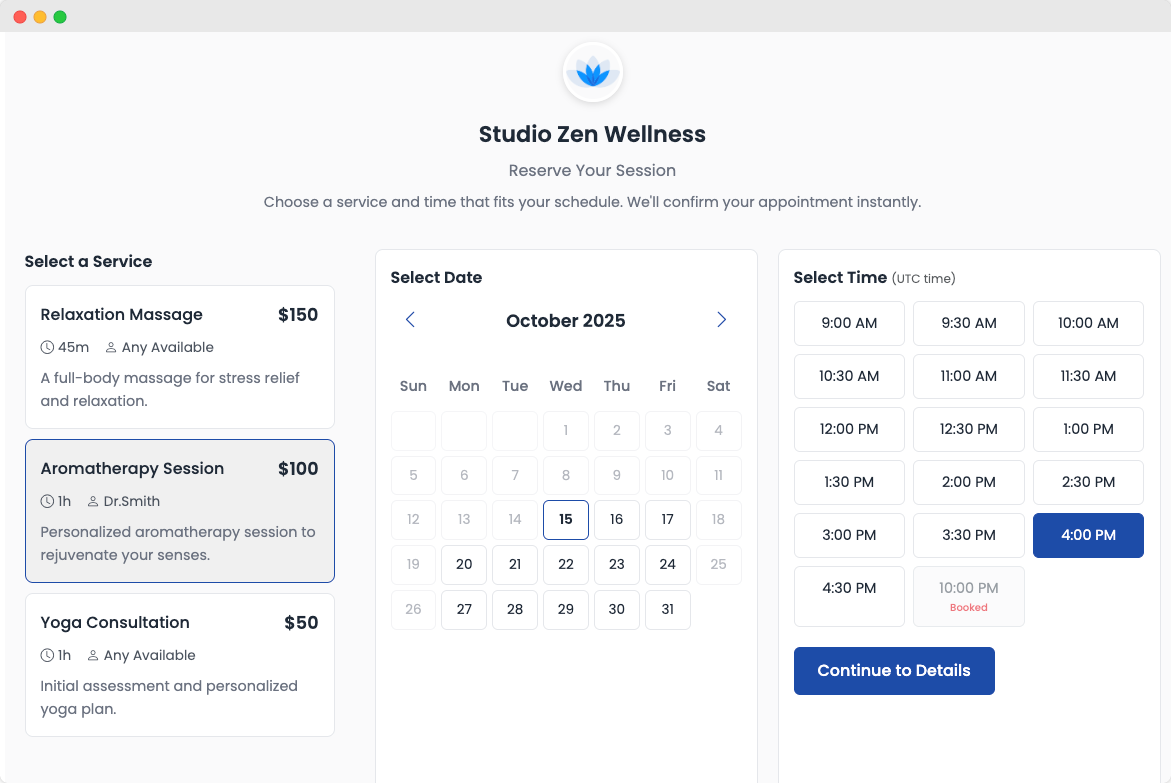Pick October 15 on the calendar

click(x=566, y=520)
